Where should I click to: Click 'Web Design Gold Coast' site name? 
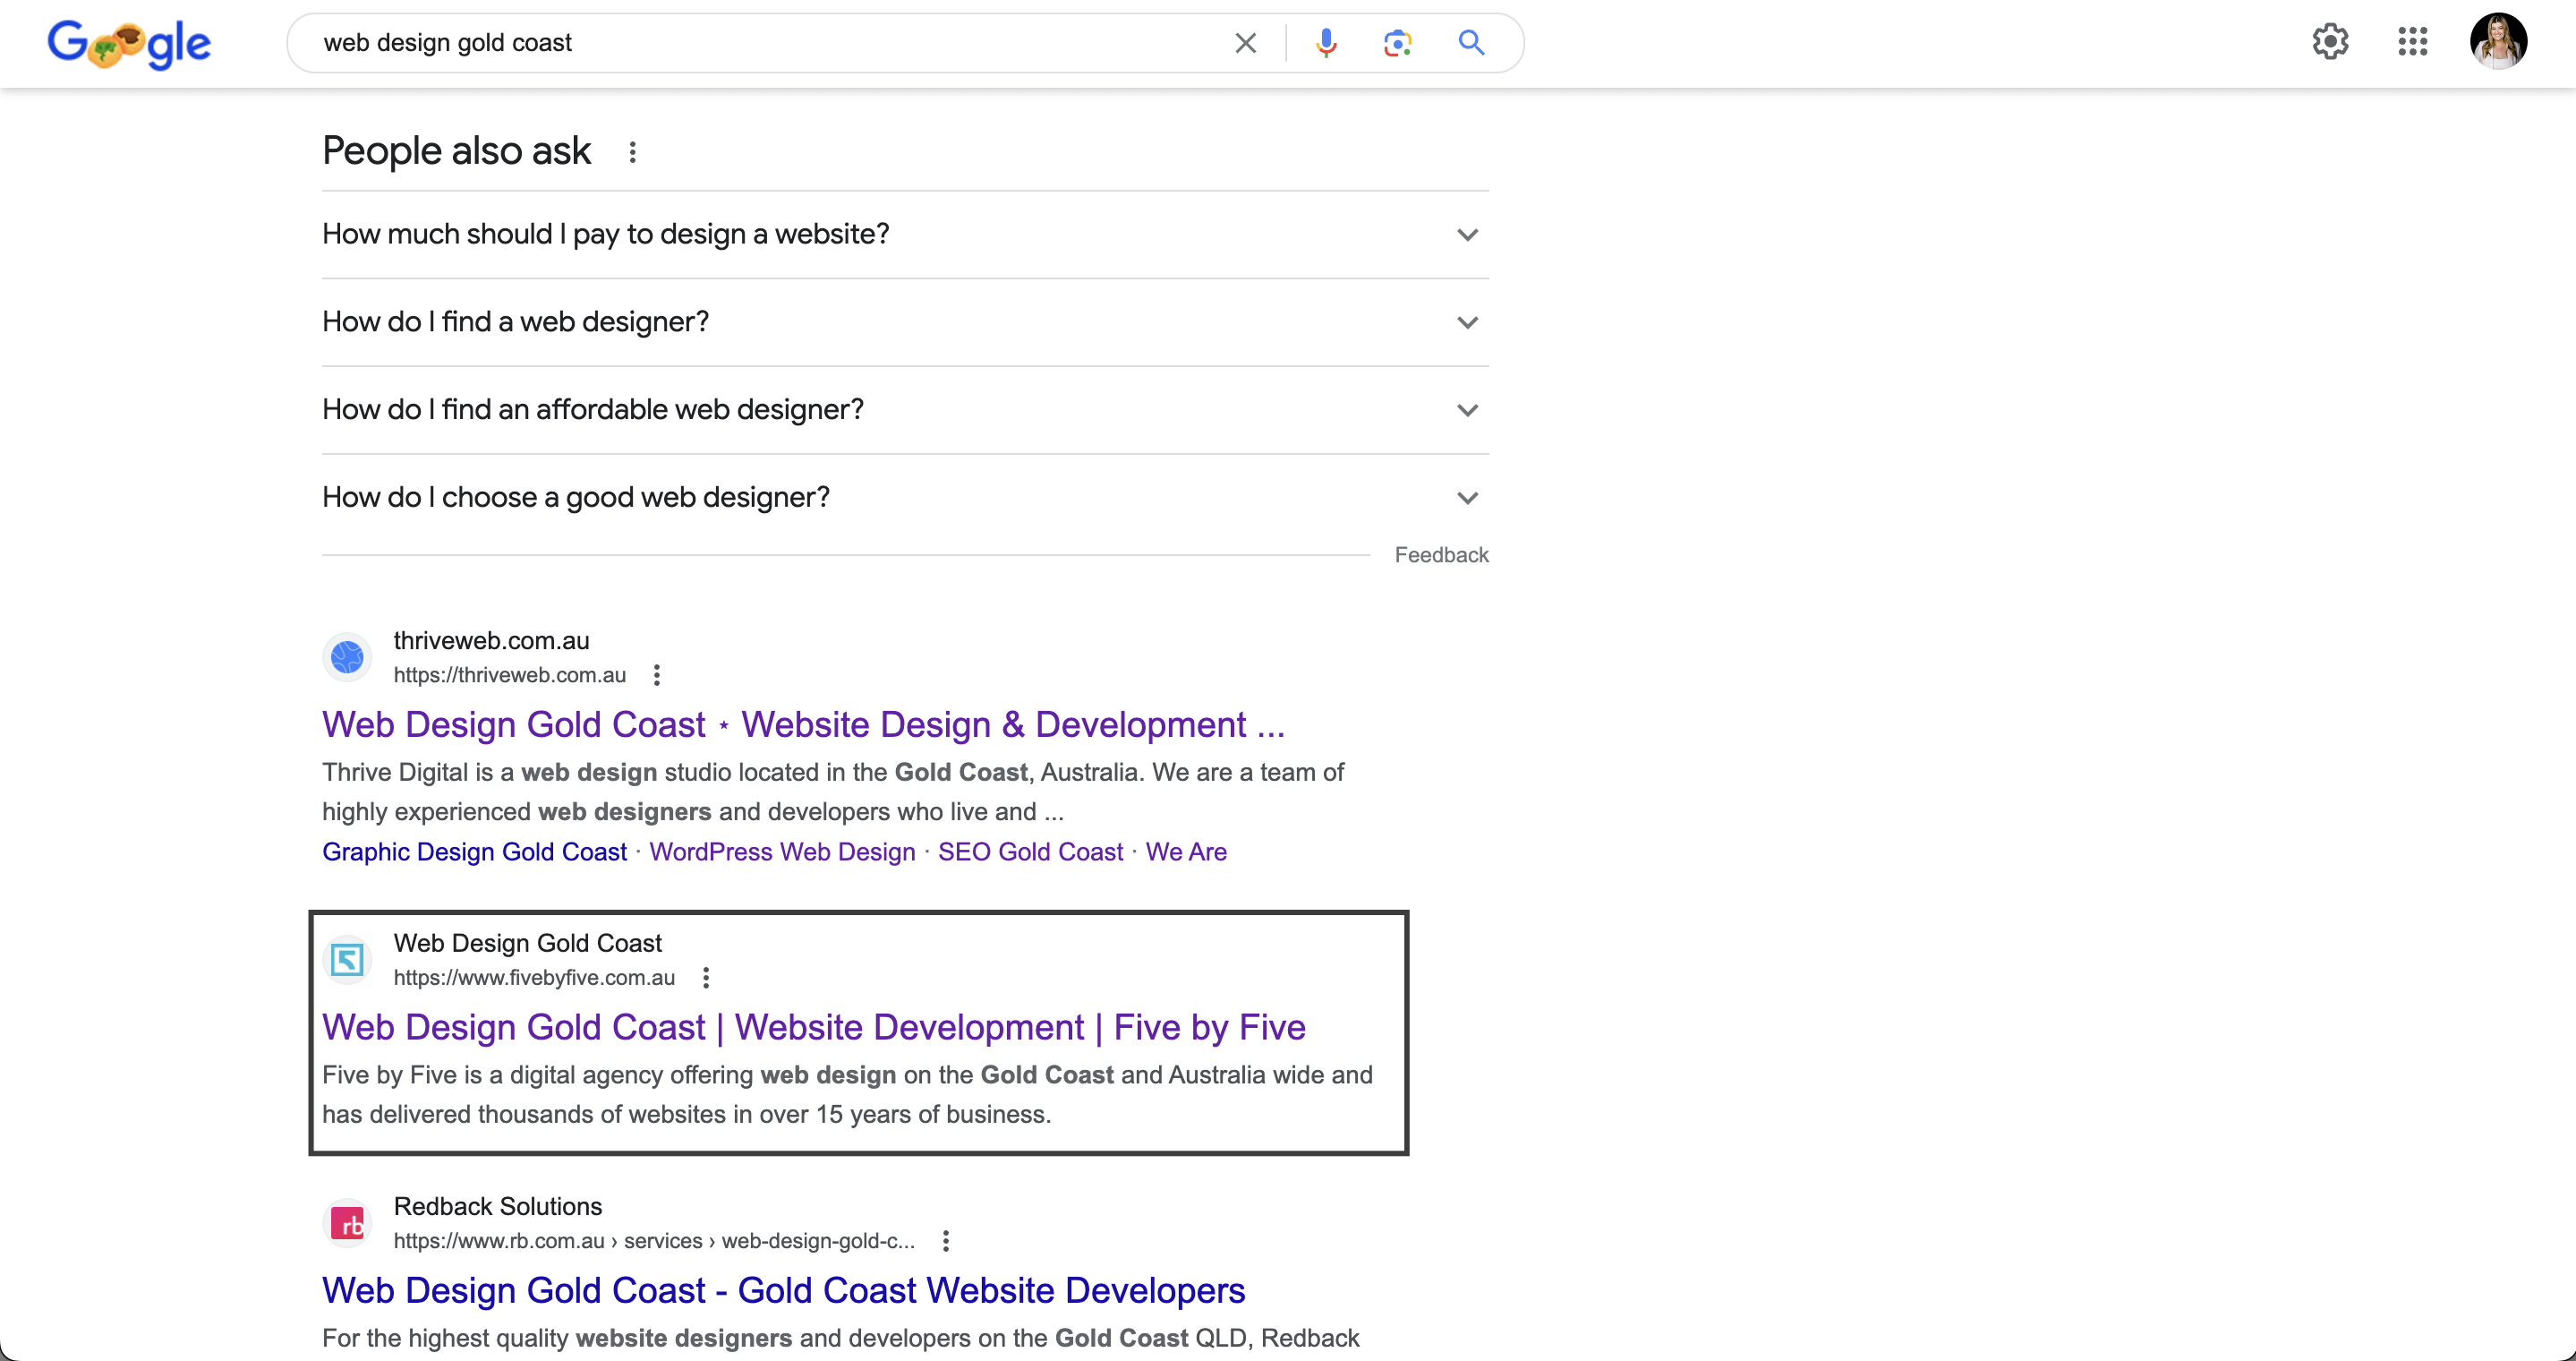coord(527,943)
